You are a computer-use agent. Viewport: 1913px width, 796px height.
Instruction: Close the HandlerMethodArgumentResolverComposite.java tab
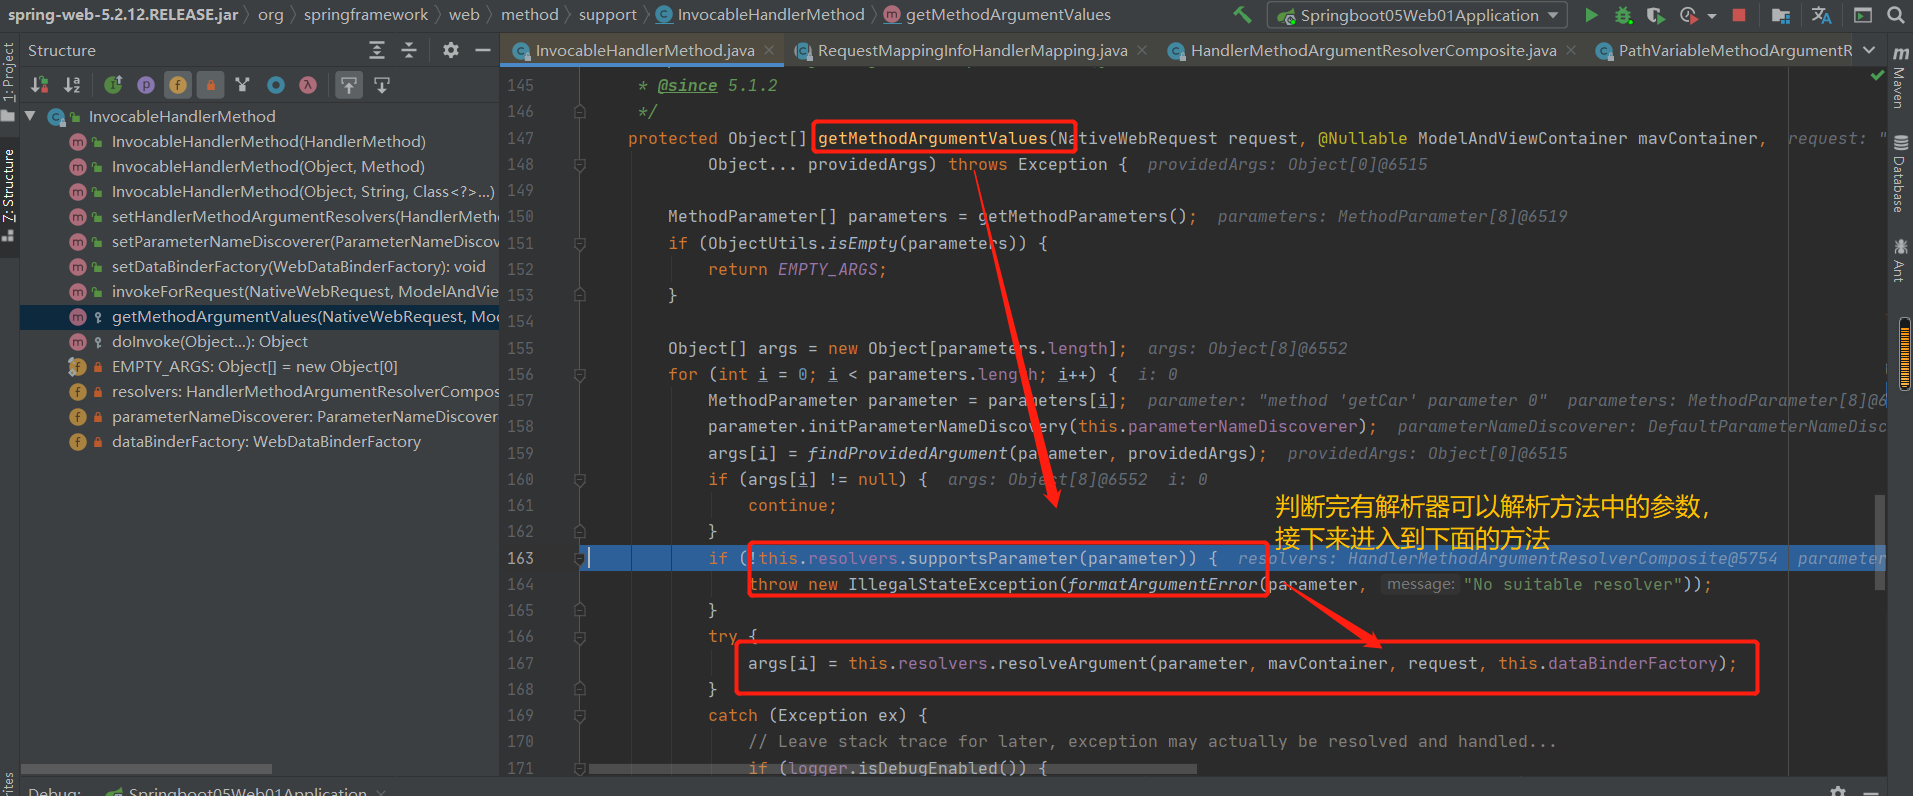[1571, 50]
